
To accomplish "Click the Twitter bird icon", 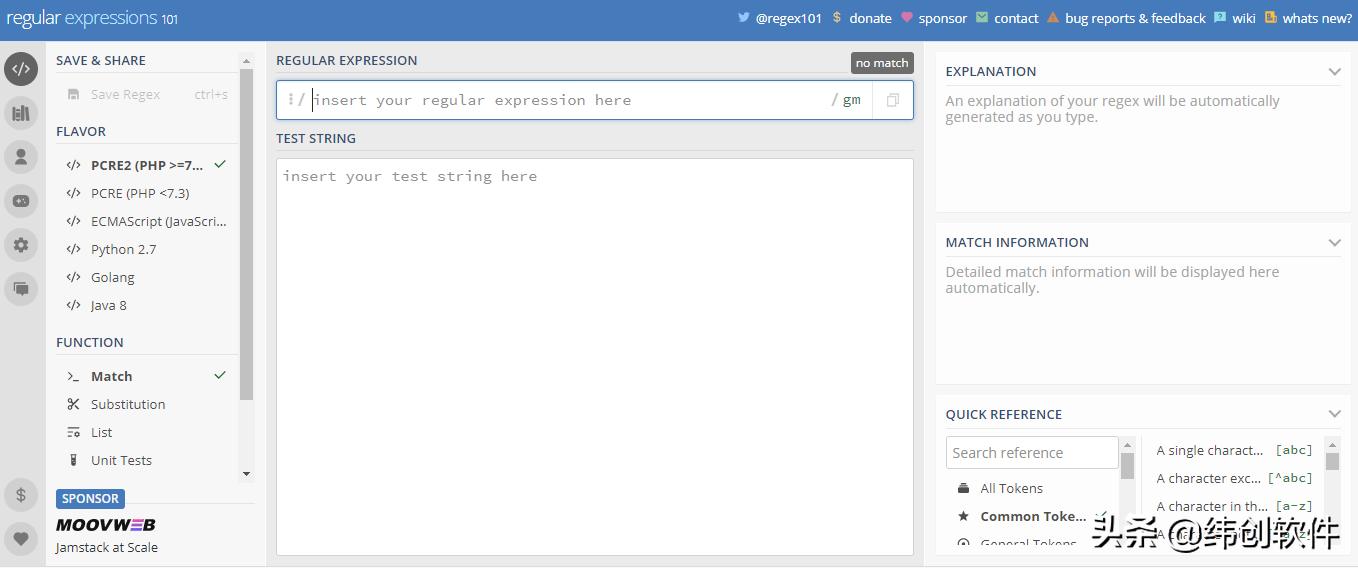I will point(744,17).
